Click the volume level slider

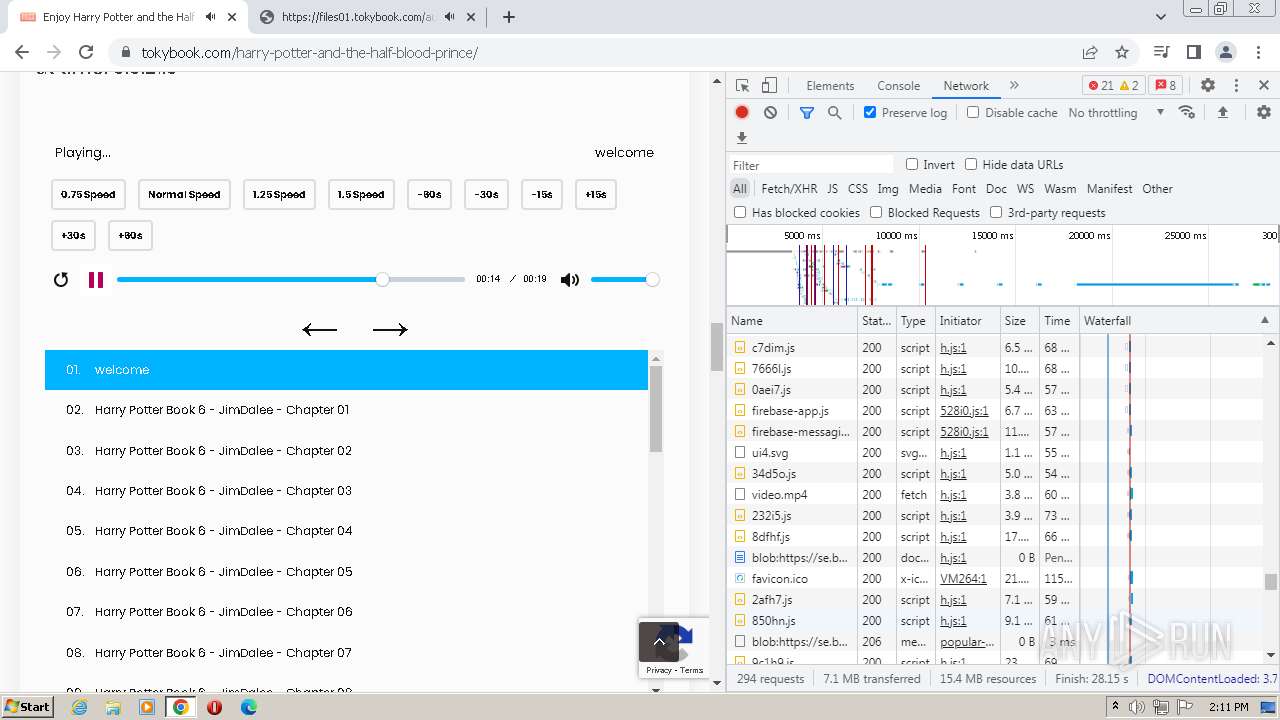tap(625, 280)
